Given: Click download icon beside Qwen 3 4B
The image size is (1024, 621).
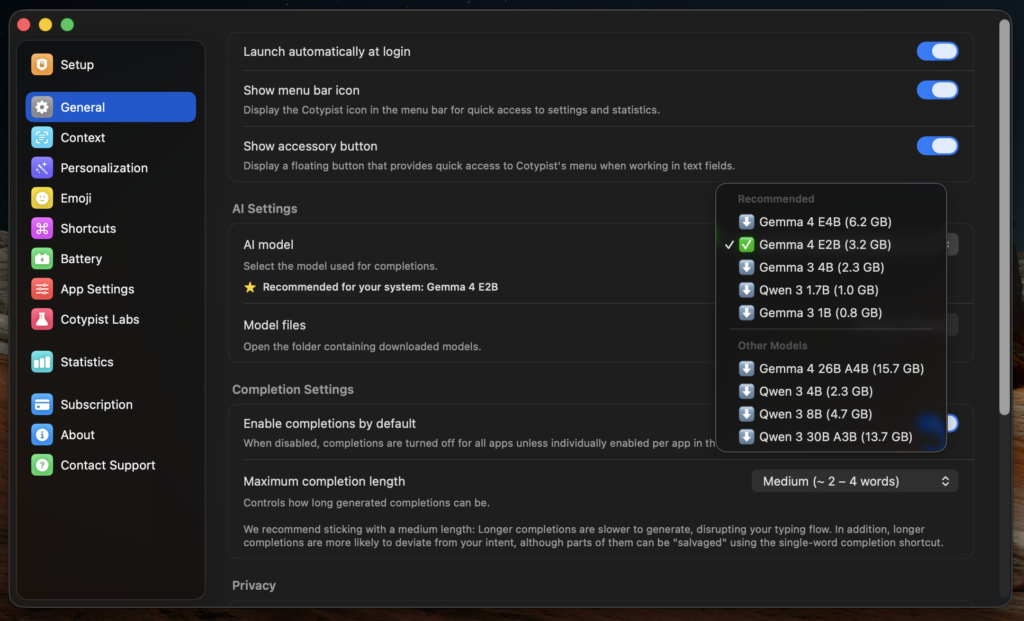Looking at the screenshot, I should click(746, 391).
